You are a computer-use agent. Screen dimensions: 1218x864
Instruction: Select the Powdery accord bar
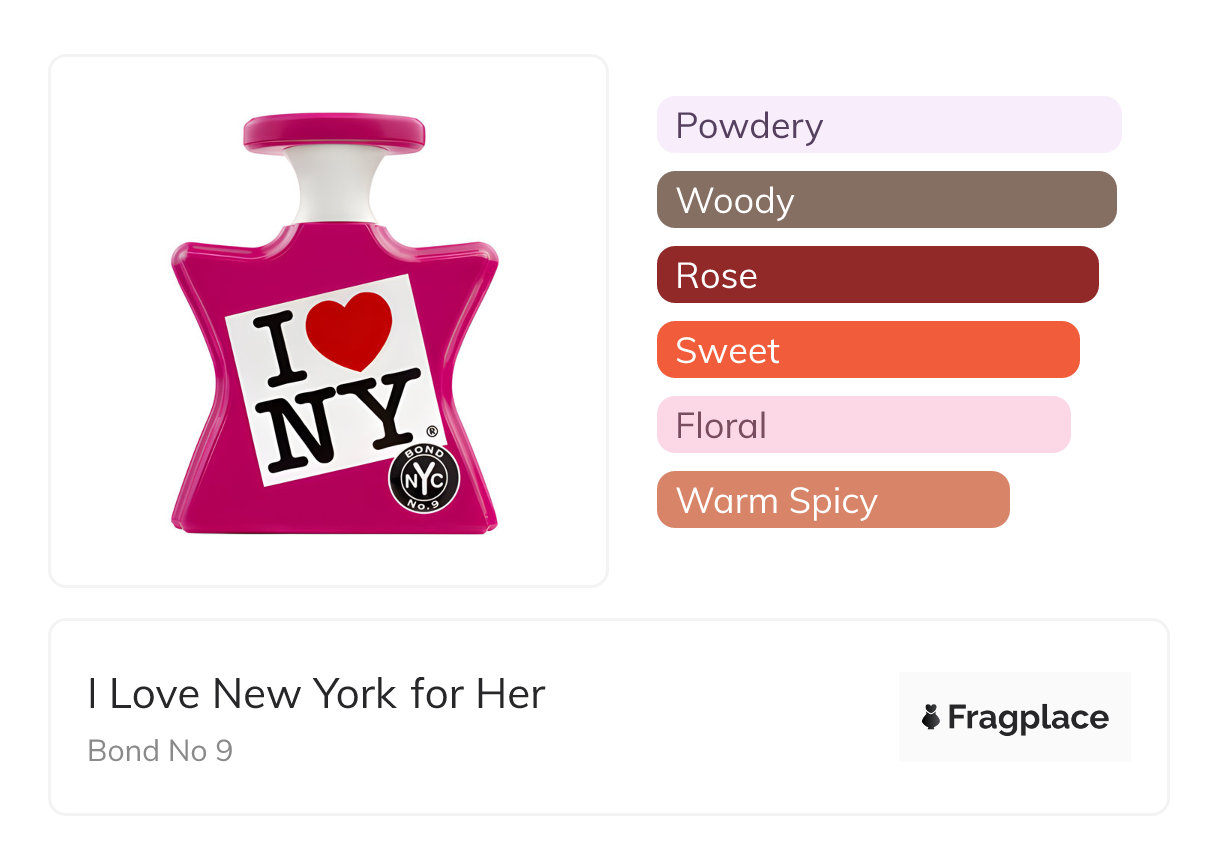coord(888,125)
